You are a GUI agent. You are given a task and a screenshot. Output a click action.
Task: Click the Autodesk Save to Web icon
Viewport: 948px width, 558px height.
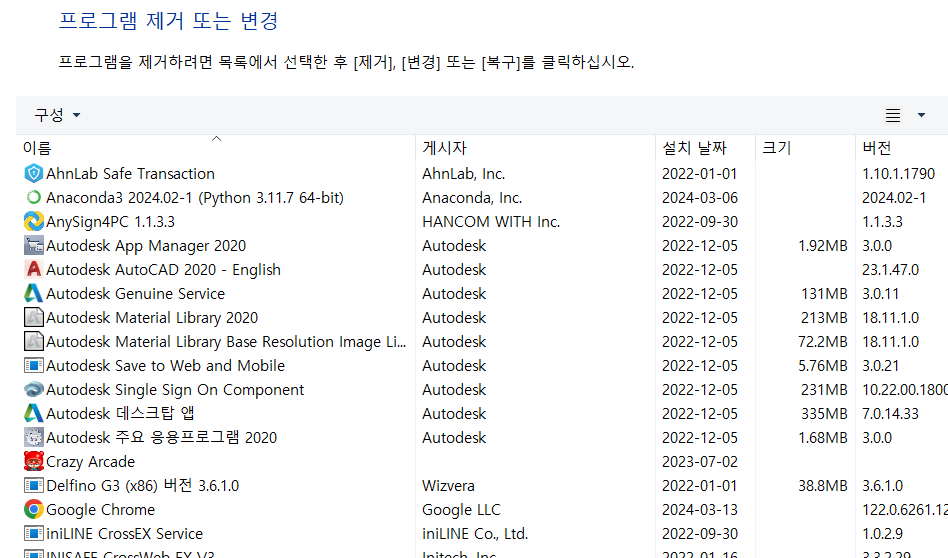point(33,366)
